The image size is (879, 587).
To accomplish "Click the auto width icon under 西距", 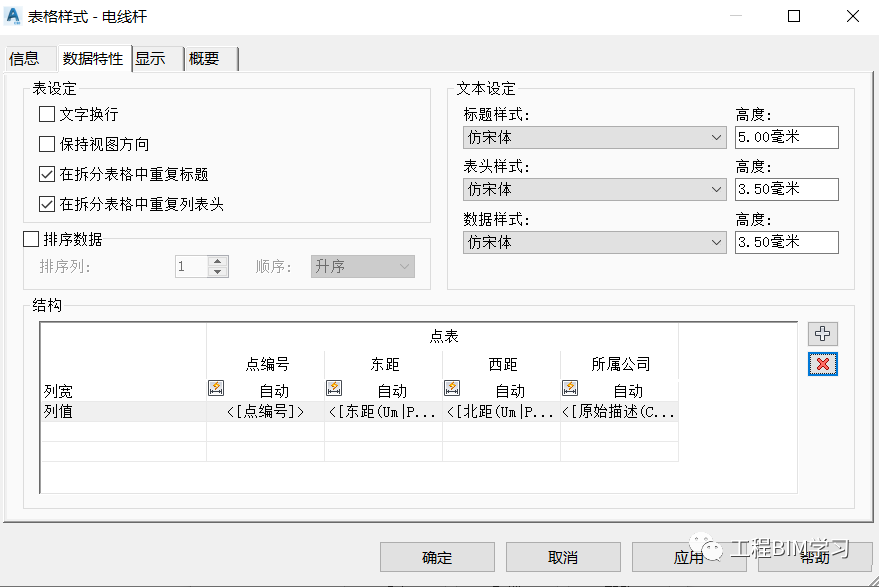I will [x=452, y=388].
